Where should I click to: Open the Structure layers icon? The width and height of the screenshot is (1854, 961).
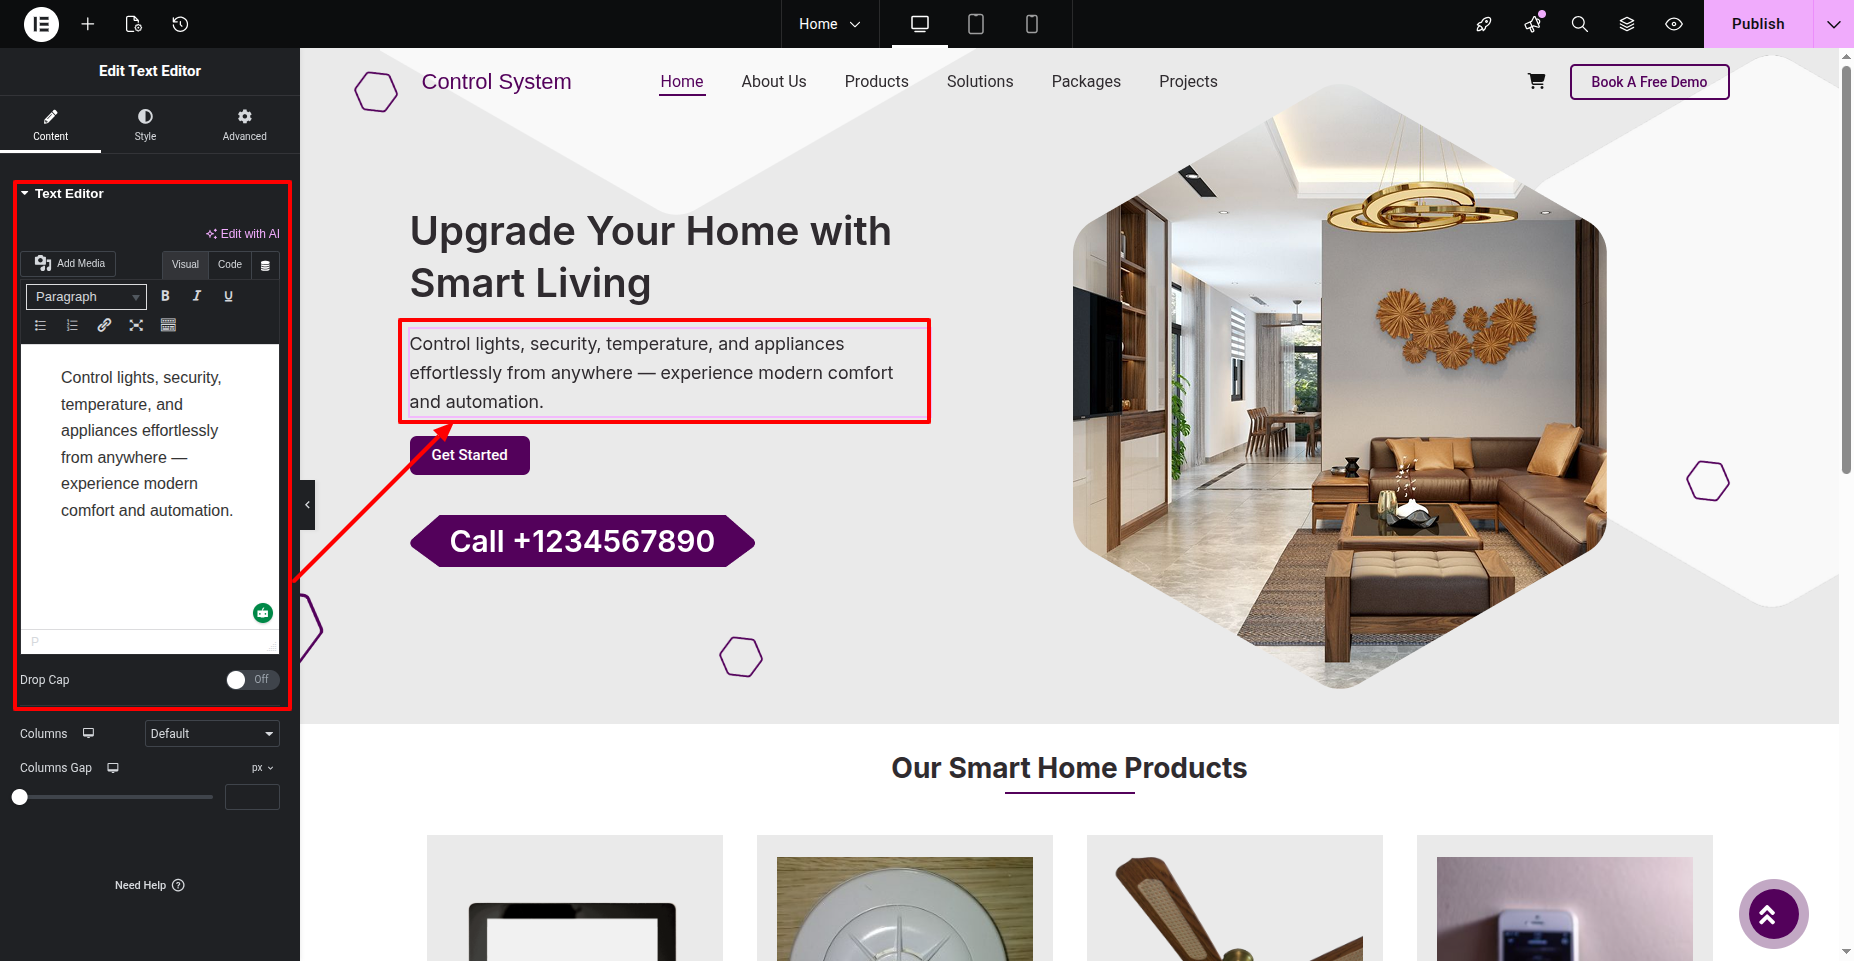coord(1627,24)
